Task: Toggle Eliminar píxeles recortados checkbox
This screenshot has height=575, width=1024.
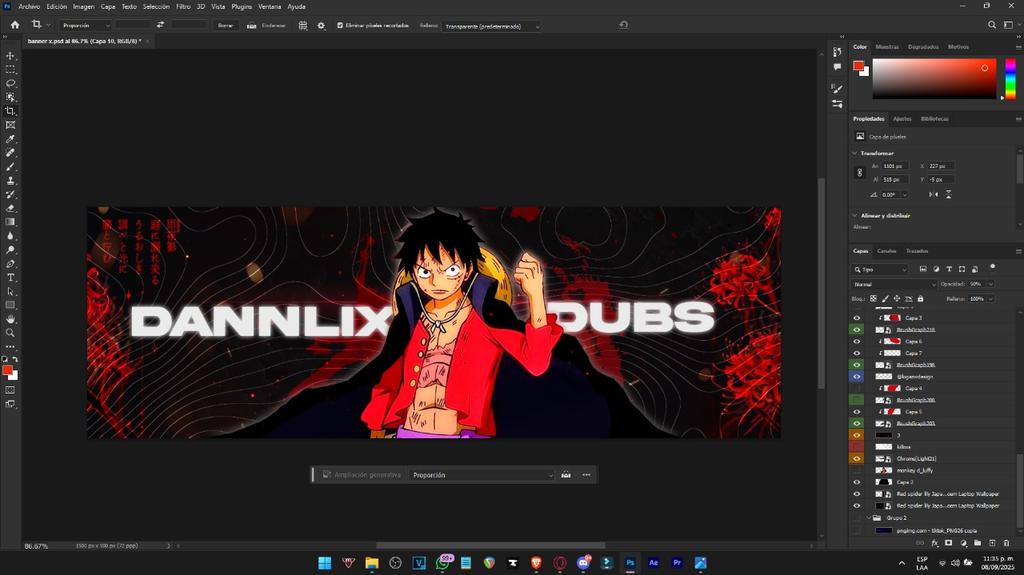Action: click(x=340, y=25)
